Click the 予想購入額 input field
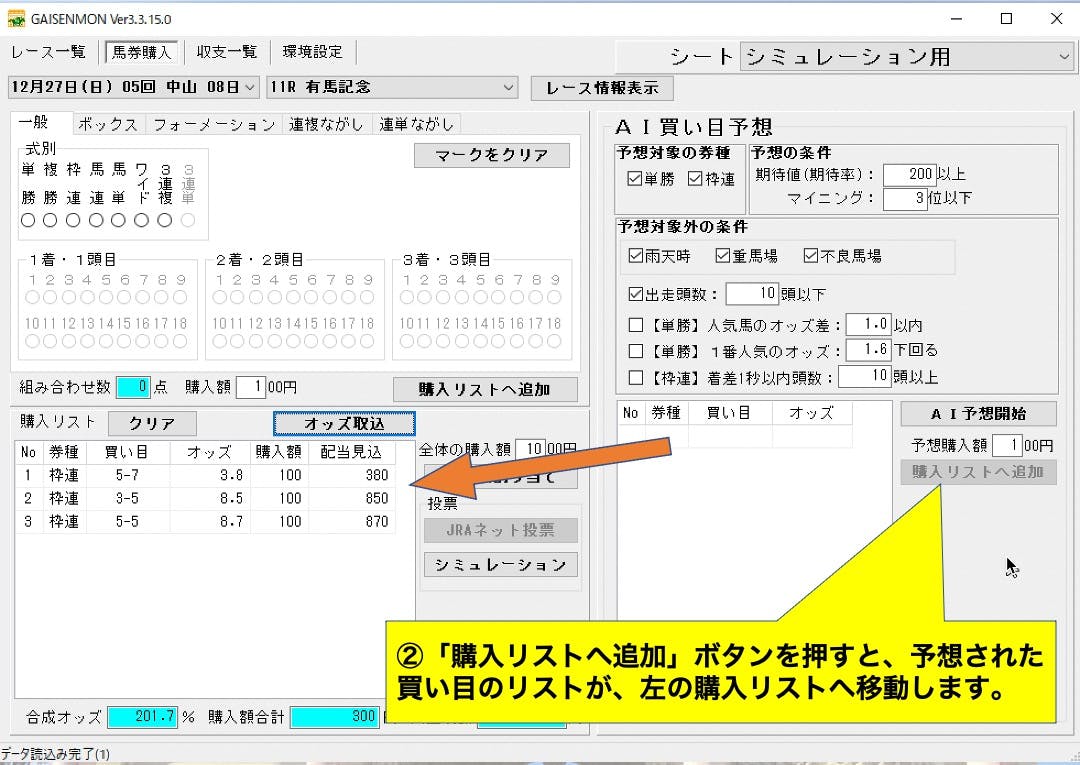The height and width of the screenshot is (765, 1080). click(x=1007, y=446)
